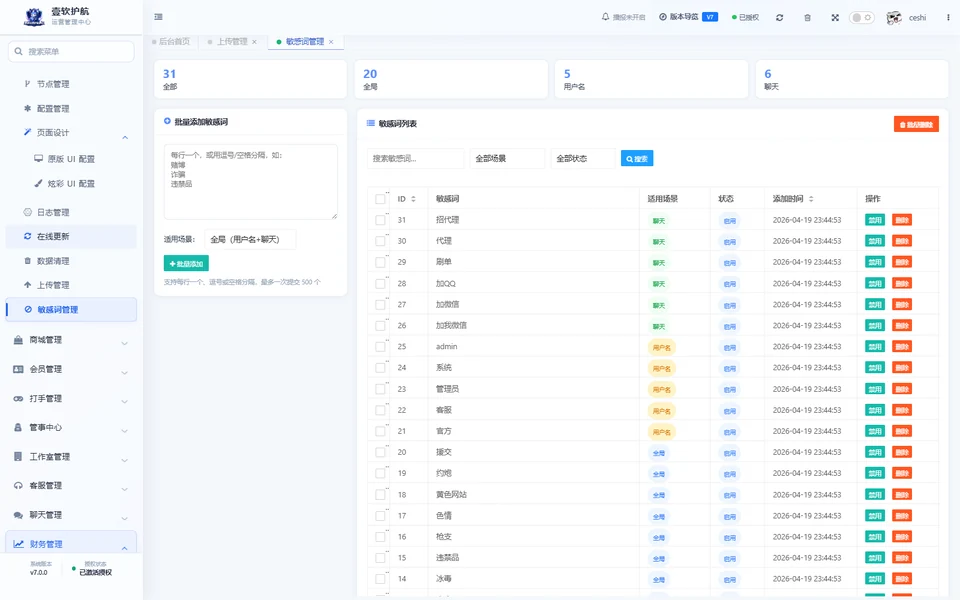
Task: Click the refresh arrows icon in header
Action: tap(779, 18)
